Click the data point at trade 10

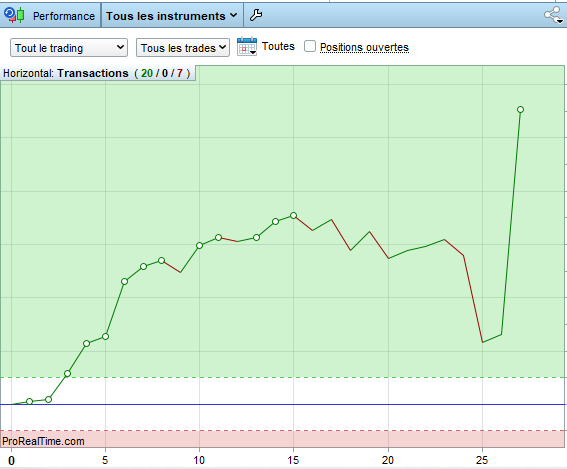(199, 246)
